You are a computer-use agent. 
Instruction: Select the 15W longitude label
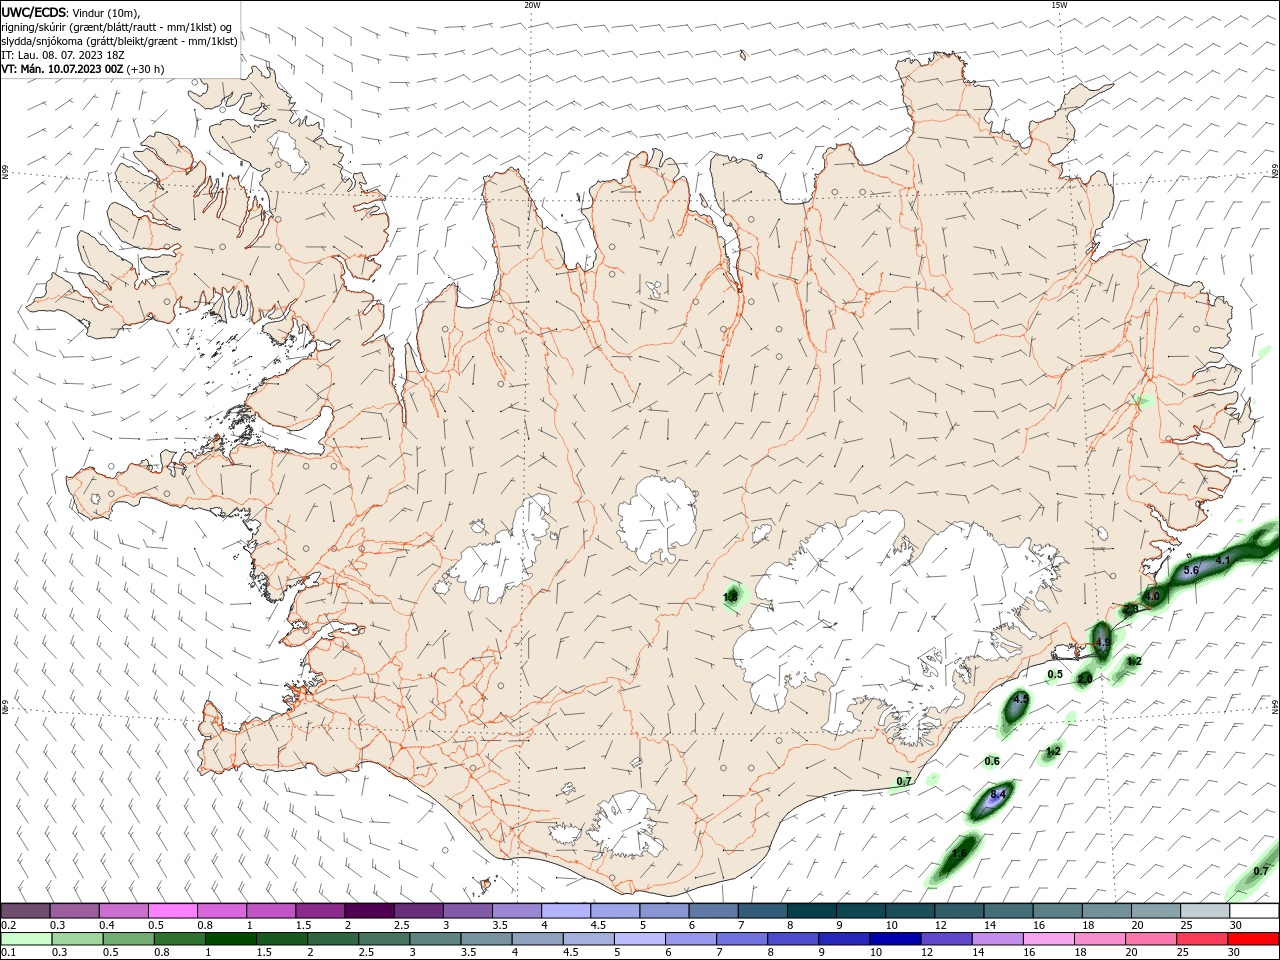click(1059, 5)
